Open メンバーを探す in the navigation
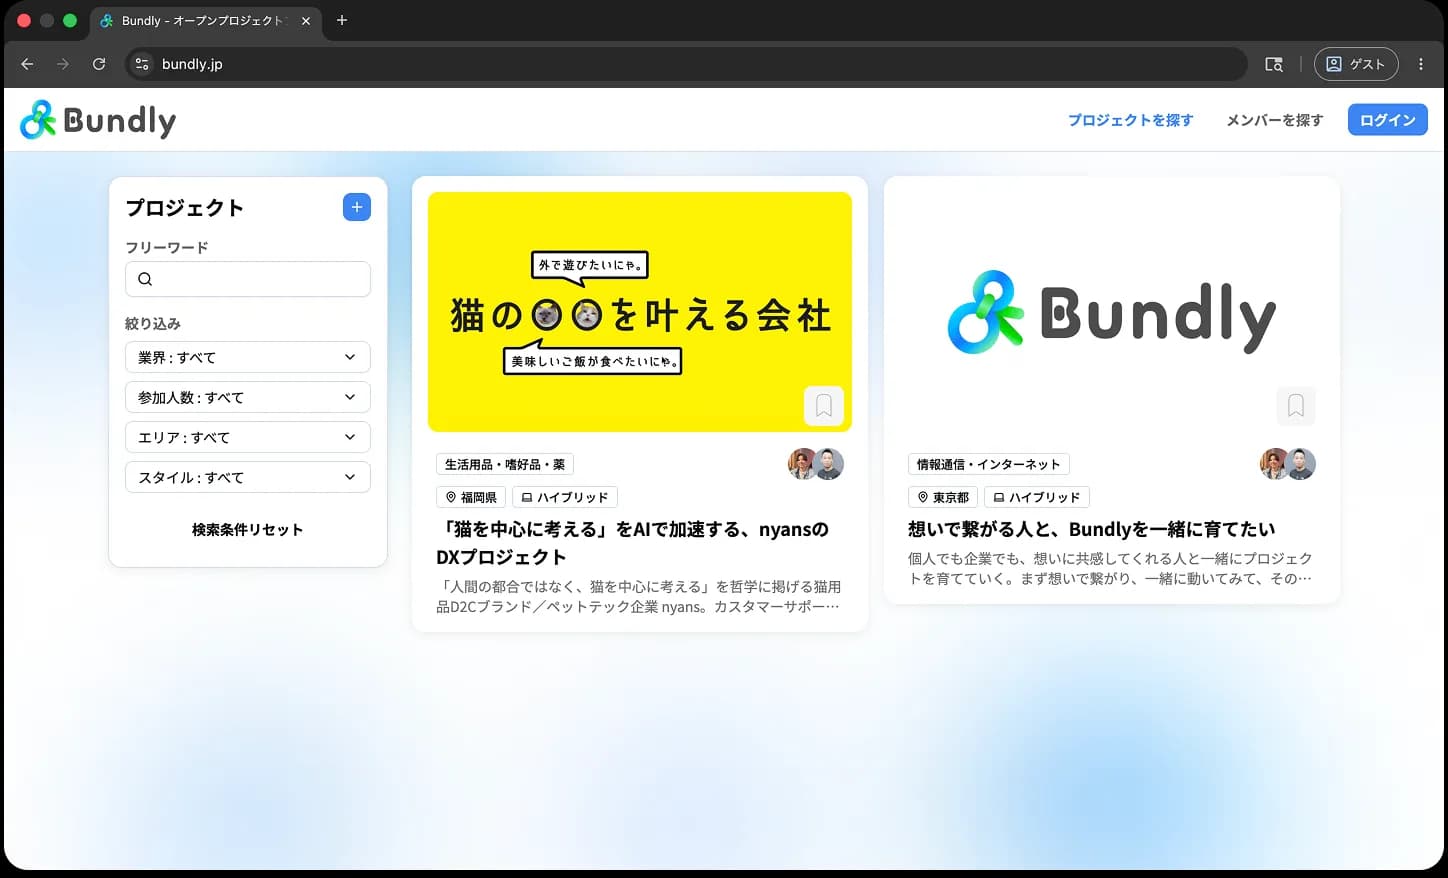Image resolution: width=1448 pixels, height=878 pixels. [1275, 120]
